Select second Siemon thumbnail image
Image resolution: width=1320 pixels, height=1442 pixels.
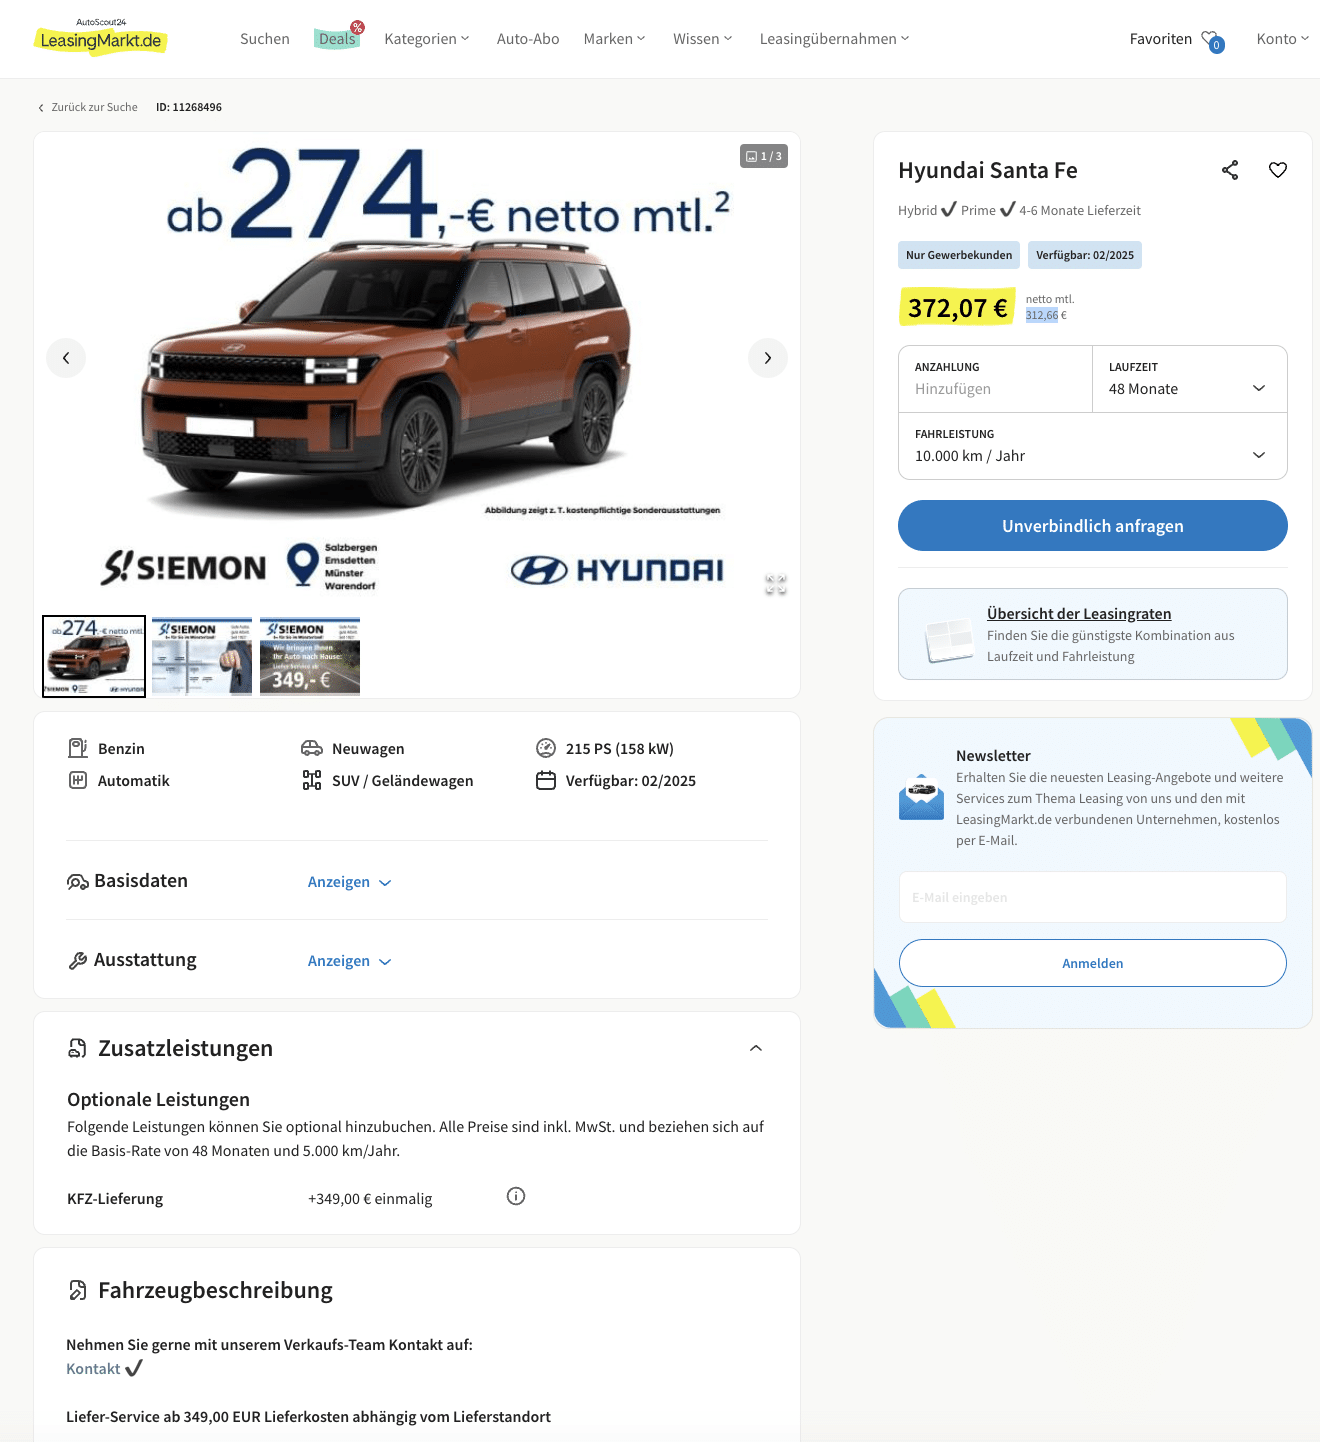coord(202,656)
